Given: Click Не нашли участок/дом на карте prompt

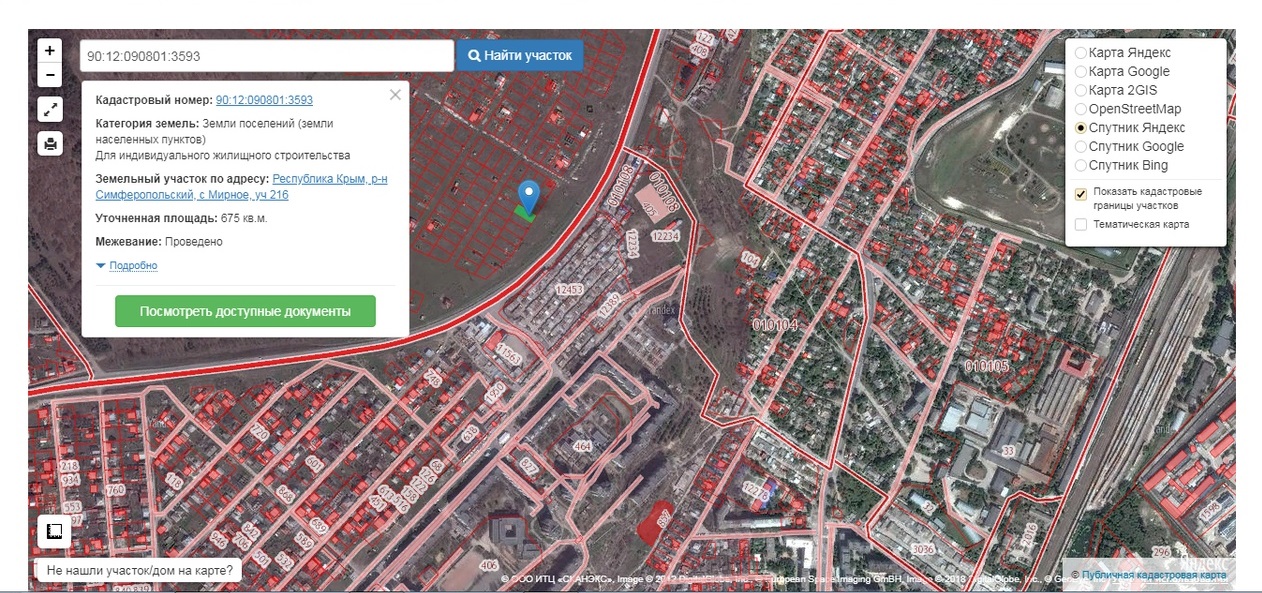Looking at the screenshot, I should (x=140, y=571).
